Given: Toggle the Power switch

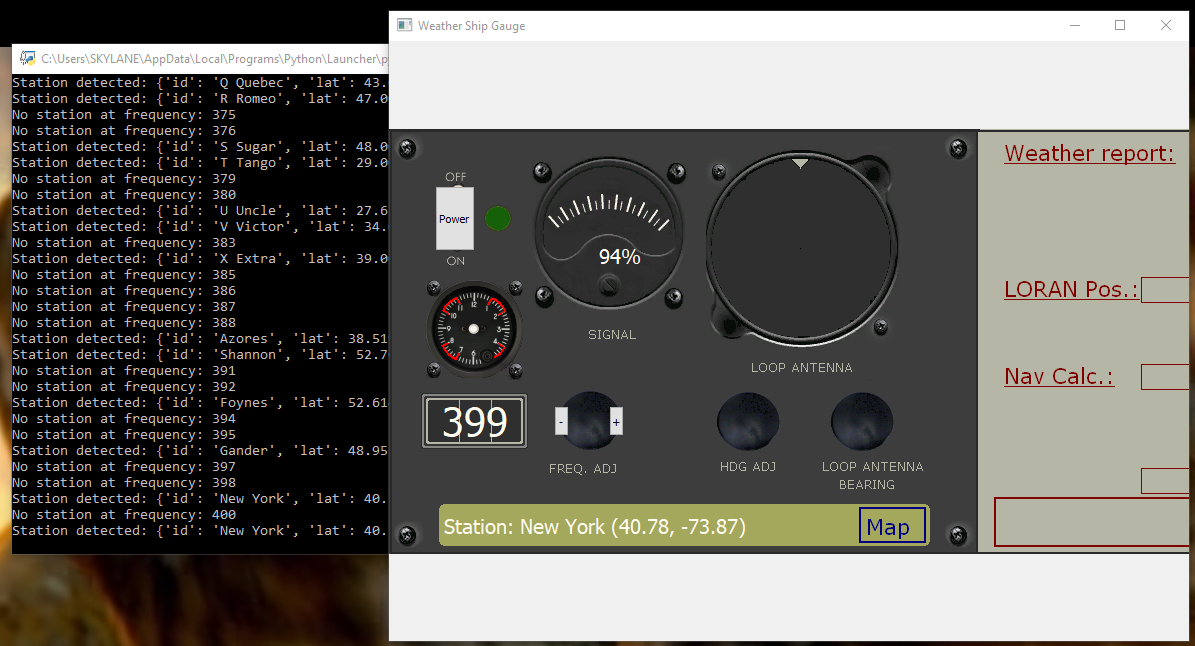Looking at the screenshot, I should 454,218.
